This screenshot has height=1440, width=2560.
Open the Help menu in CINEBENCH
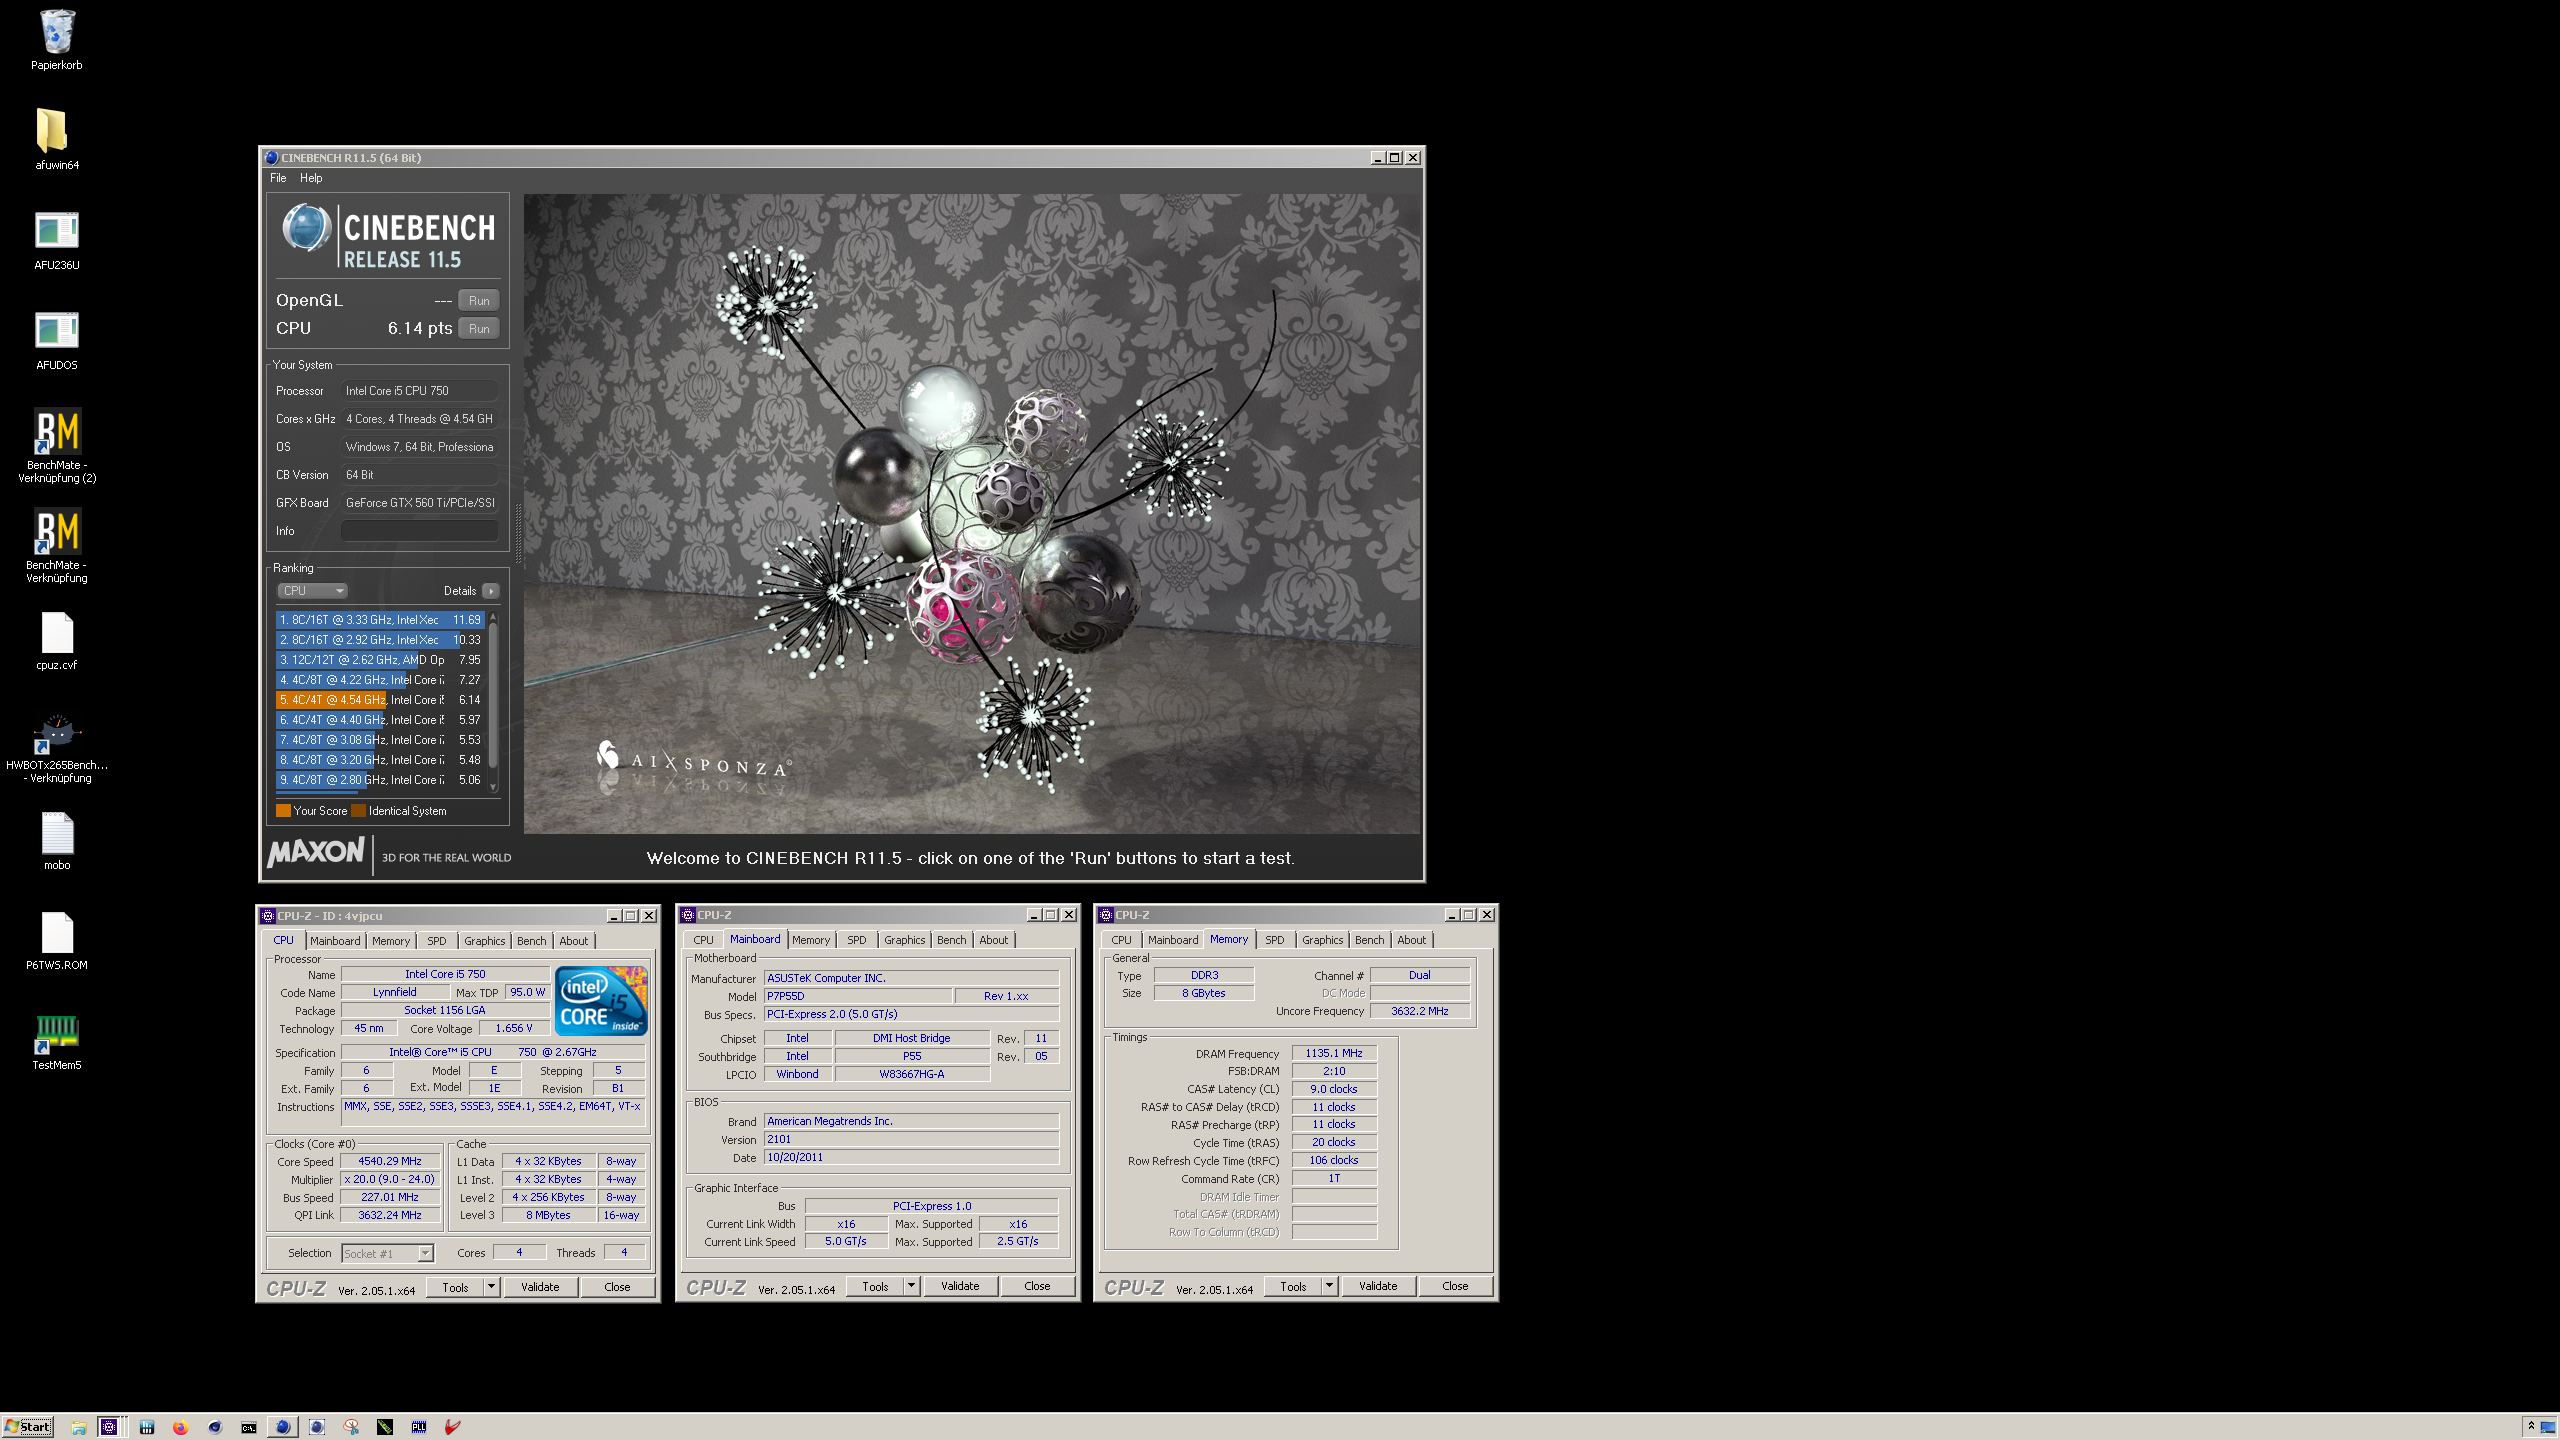(x=311, y=178)
